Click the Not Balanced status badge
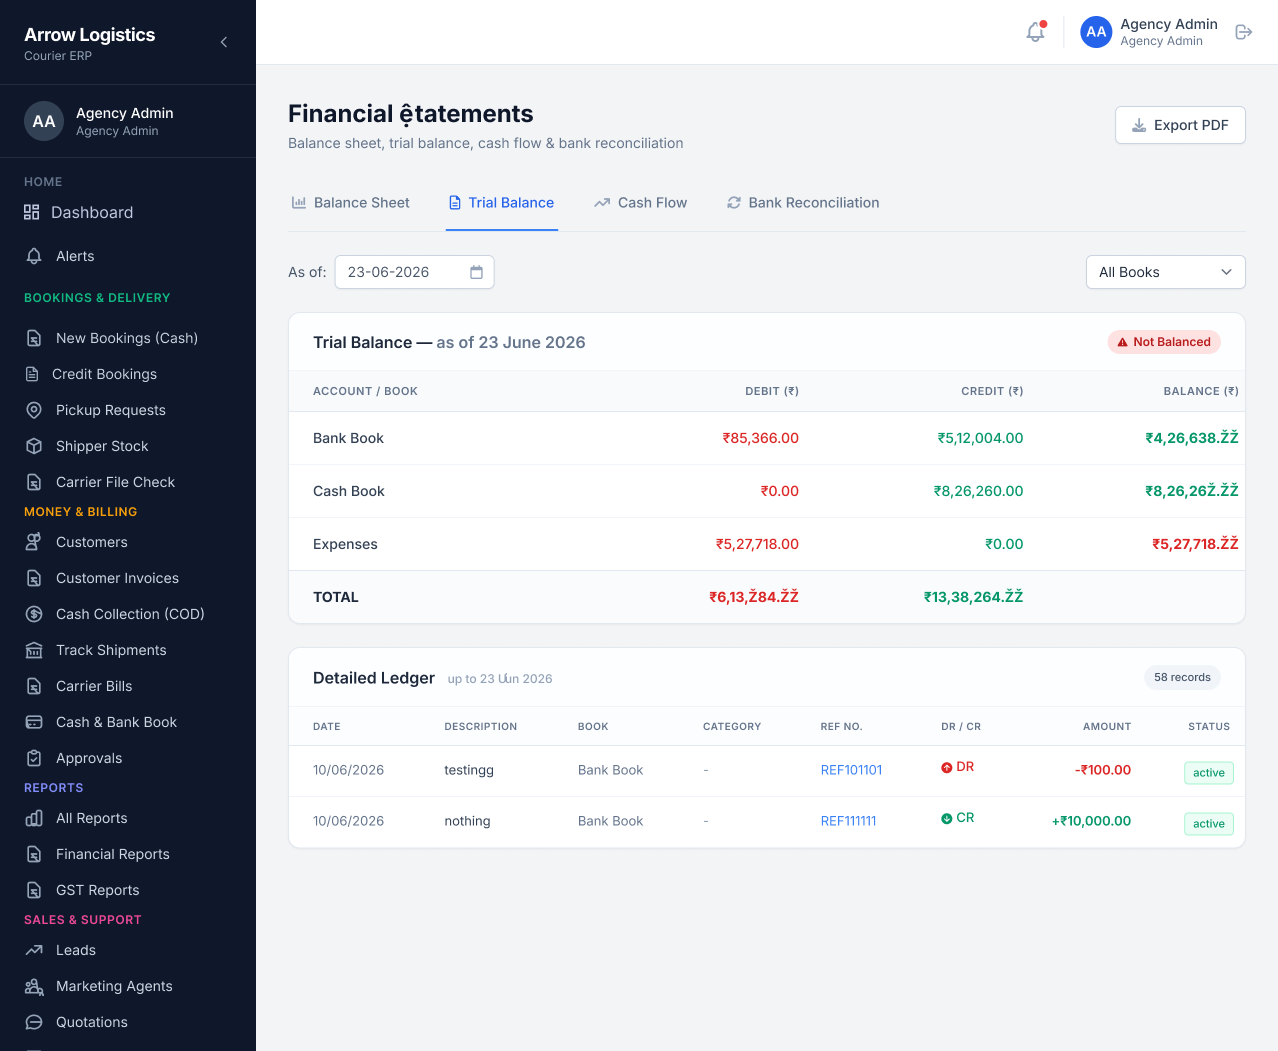The width and height of the screenshot is (1278, 1051). pos(1163,342)
